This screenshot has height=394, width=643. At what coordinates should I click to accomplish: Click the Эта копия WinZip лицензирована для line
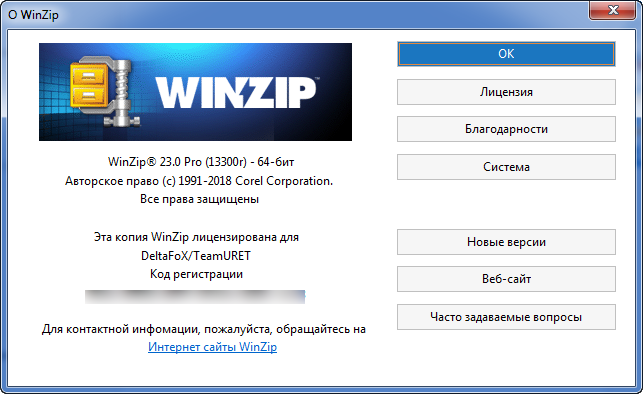pyautogui.click(x=196, y=237)
